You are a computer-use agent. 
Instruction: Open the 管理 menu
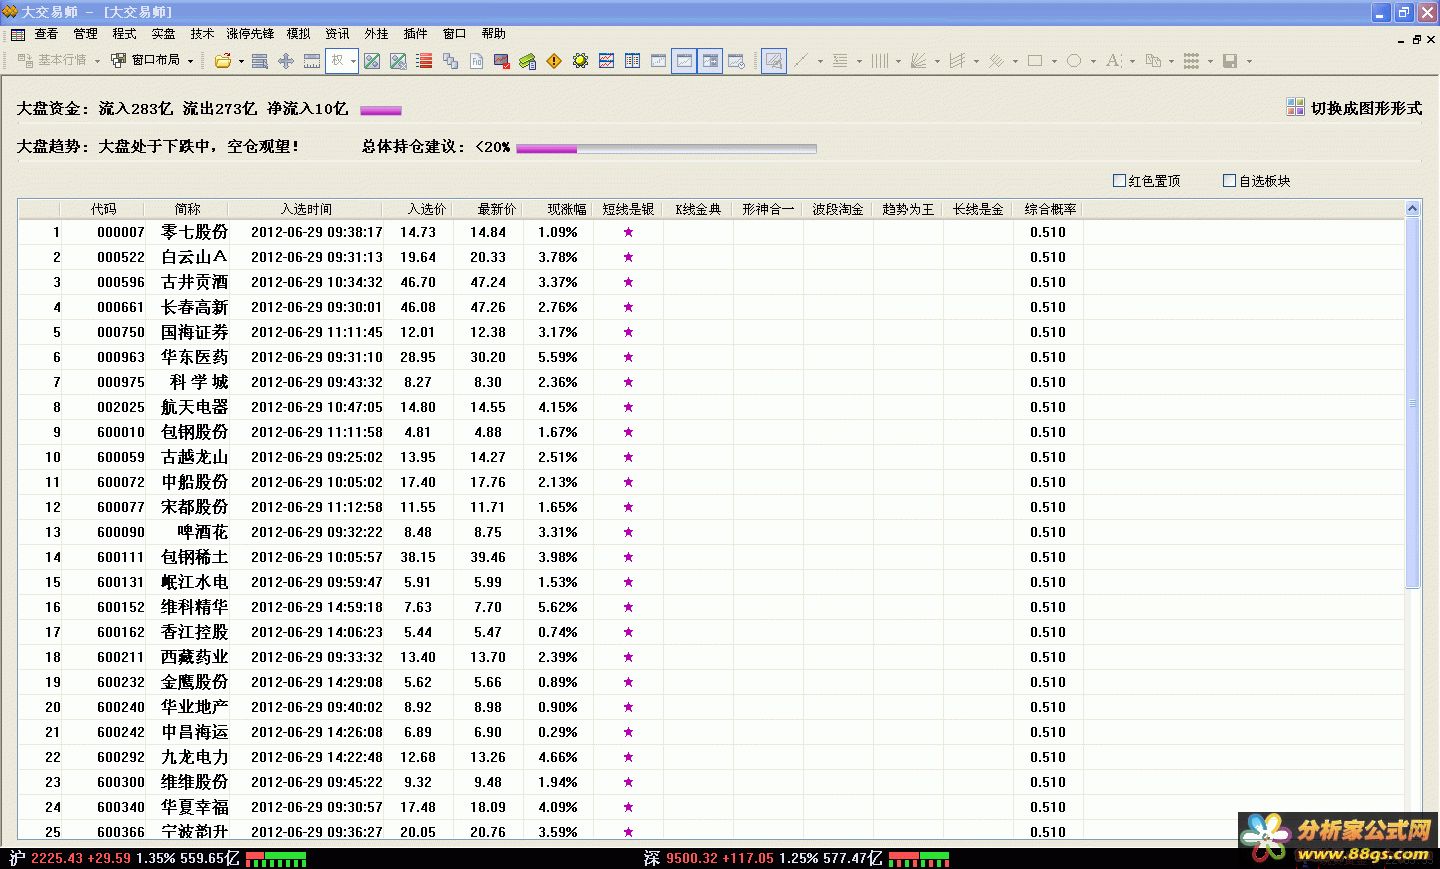(x=85, y=34)
